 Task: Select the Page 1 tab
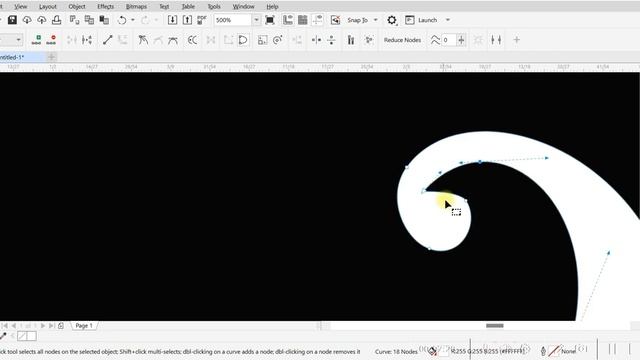(84, 326)
